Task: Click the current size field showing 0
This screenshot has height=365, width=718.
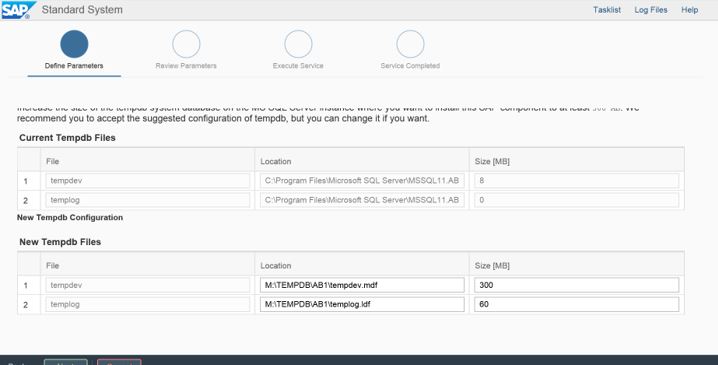Action: (x=577, y=200)
